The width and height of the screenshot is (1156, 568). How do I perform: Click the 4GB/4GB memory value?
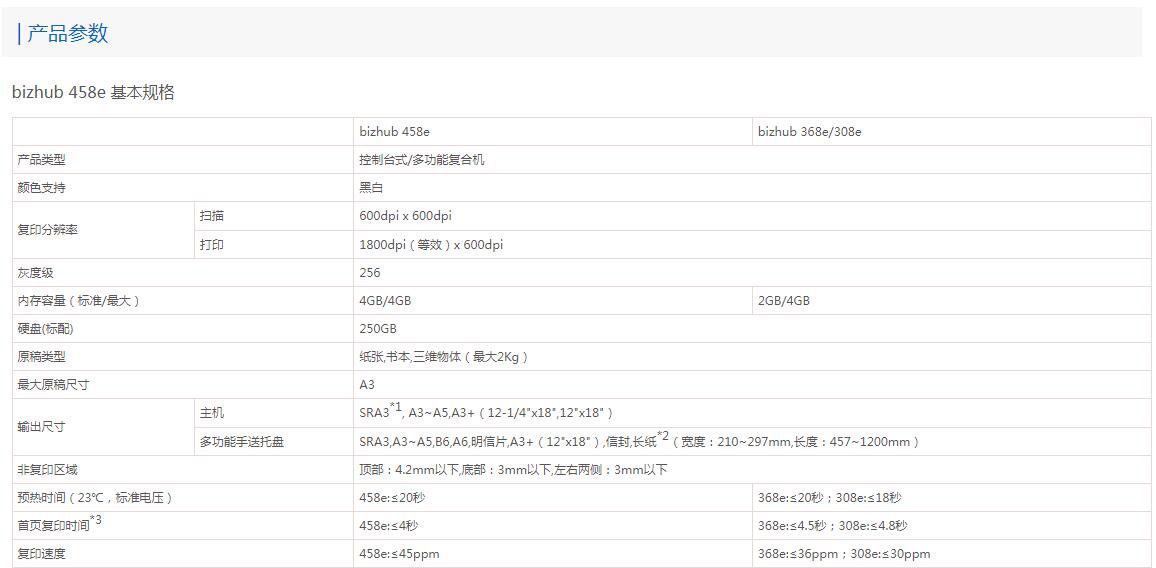(385, 300)
